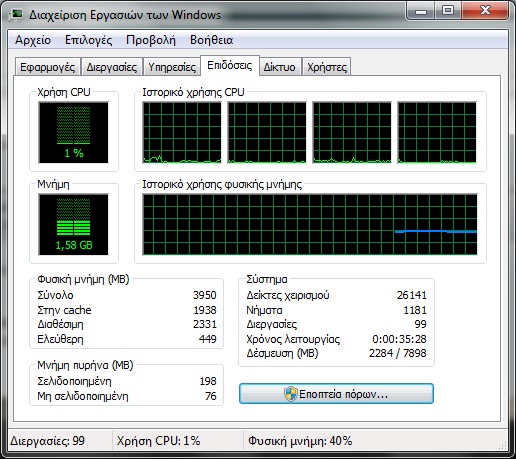516x459 pixels.
Task: Click the Μνήμη group label
Action: coord(53,184)
